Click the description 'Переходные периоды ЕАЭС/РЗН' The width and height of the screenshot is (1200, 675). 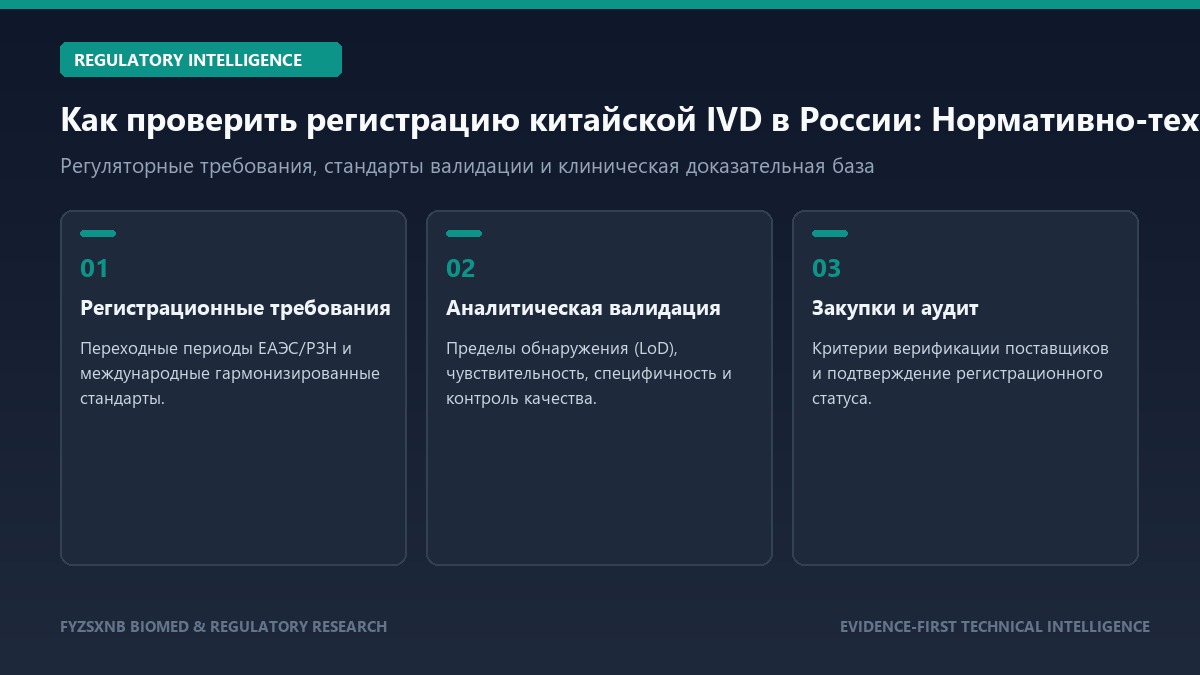tap(230, 373)
